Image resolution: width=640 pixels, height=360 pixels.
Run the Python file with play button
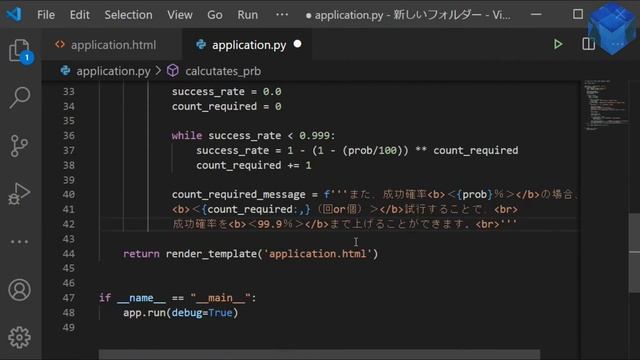558,44
